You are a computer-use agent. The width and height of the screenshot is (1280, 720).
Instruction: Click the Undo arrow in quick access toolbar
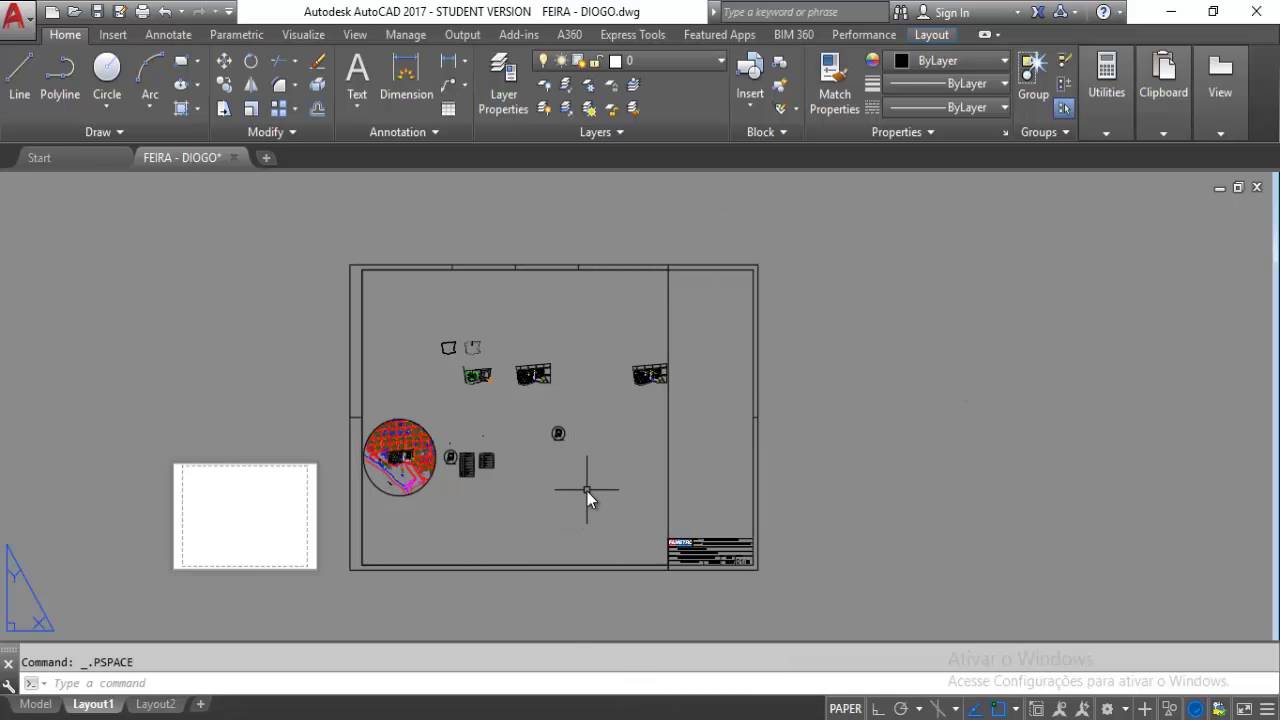tap(165, 12)
